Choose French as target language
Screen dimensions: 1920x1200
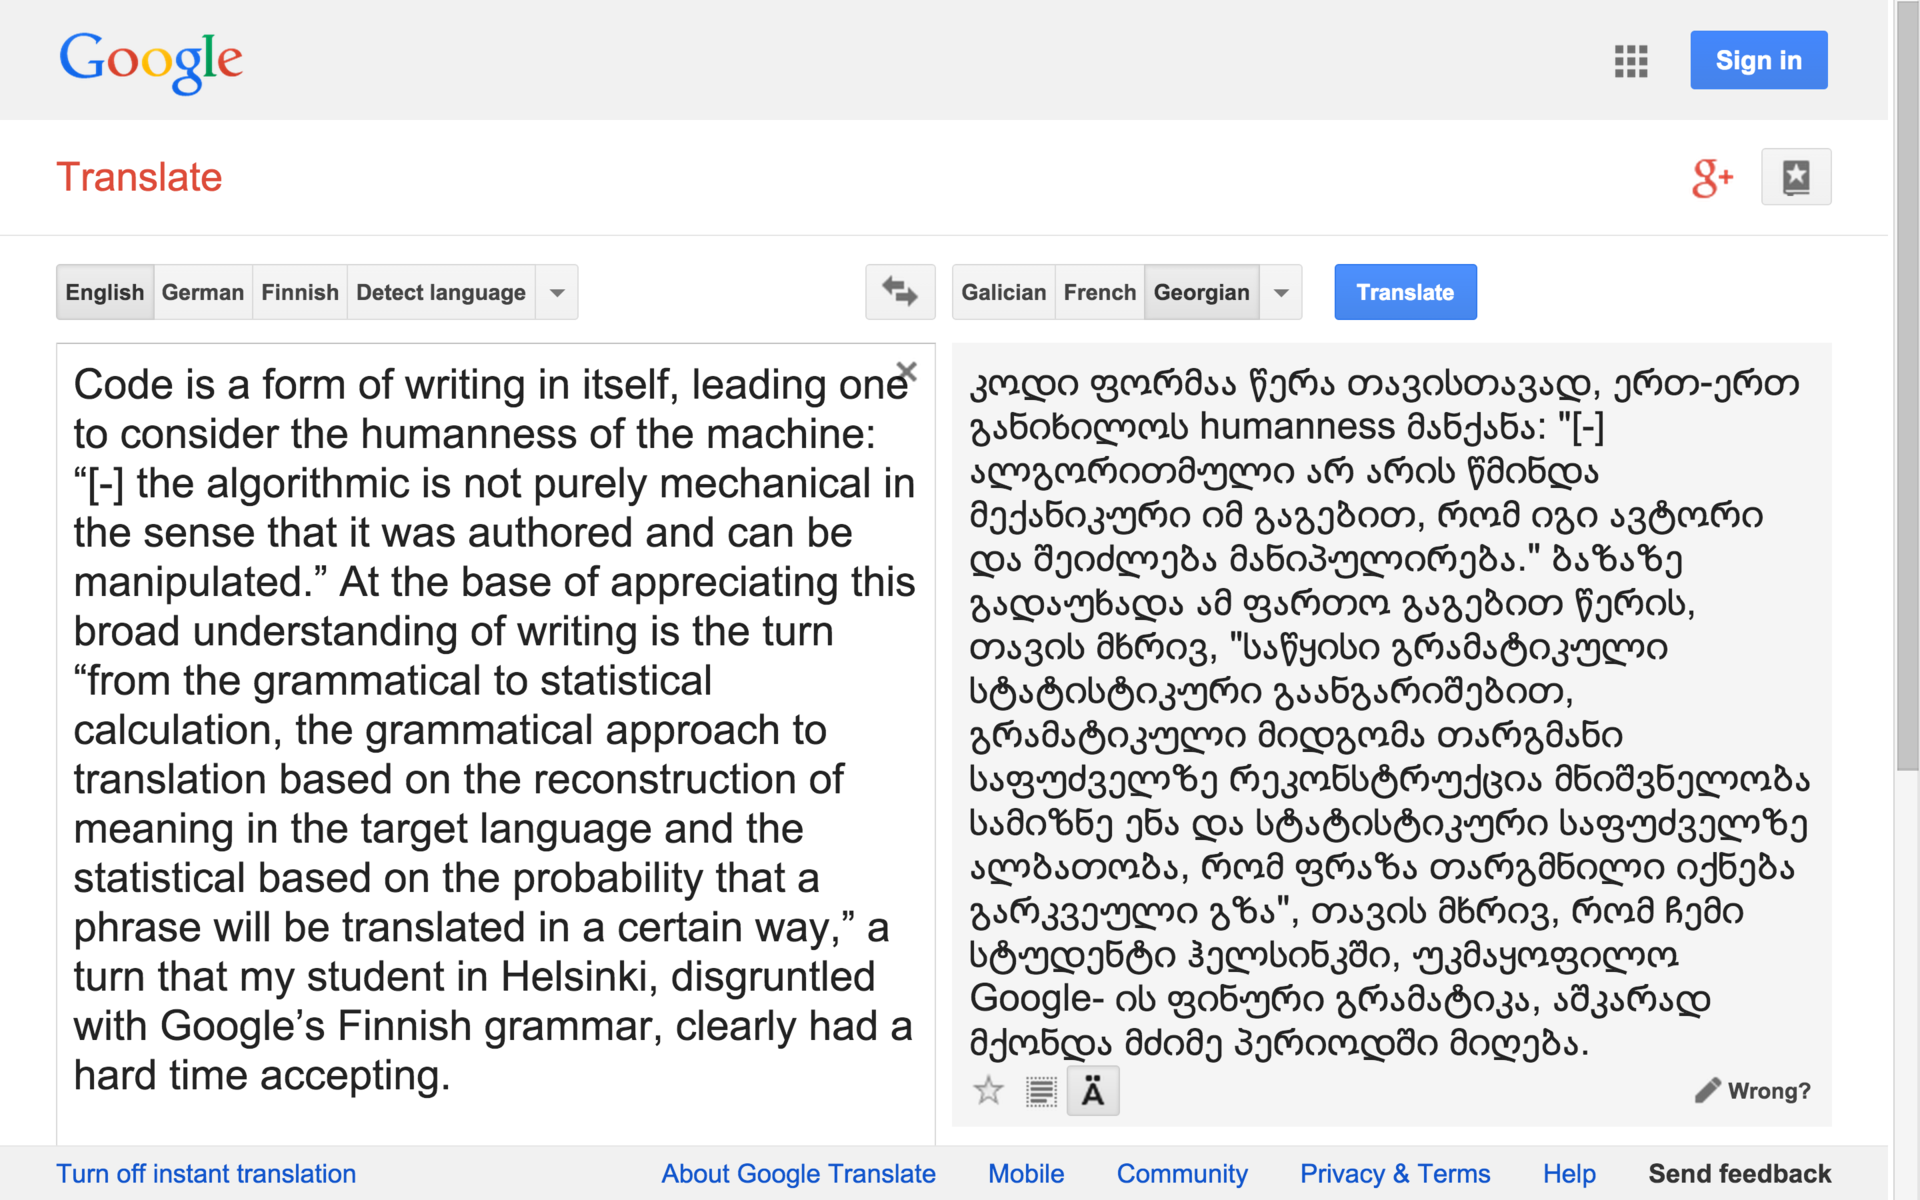tap(1099, 292)
